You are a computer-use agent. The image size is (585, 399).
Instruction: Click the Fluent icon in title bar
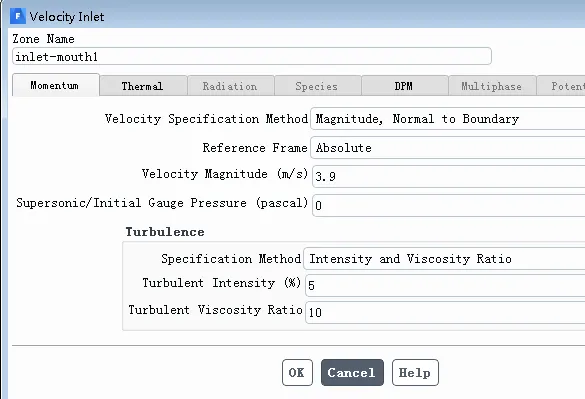coord(18,16)
